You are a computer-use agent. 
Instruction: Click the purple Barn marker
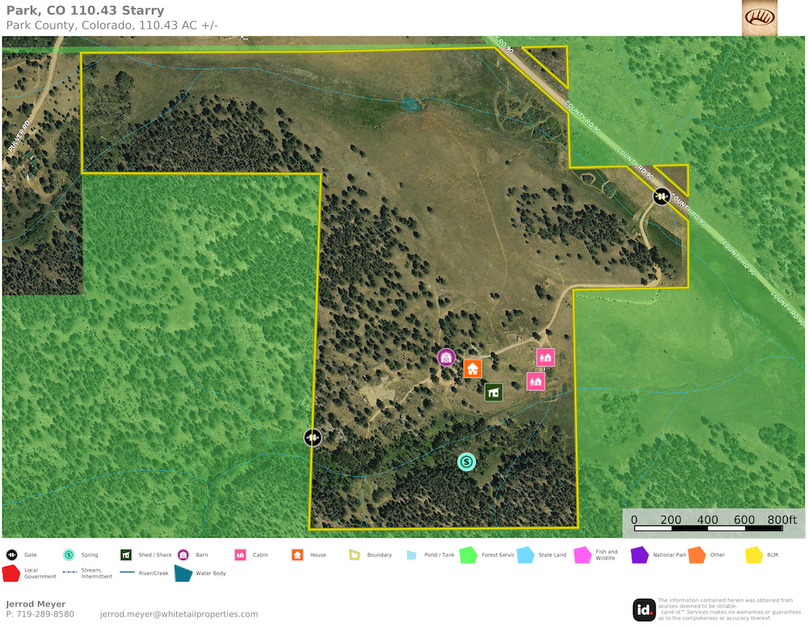point(447,356)
